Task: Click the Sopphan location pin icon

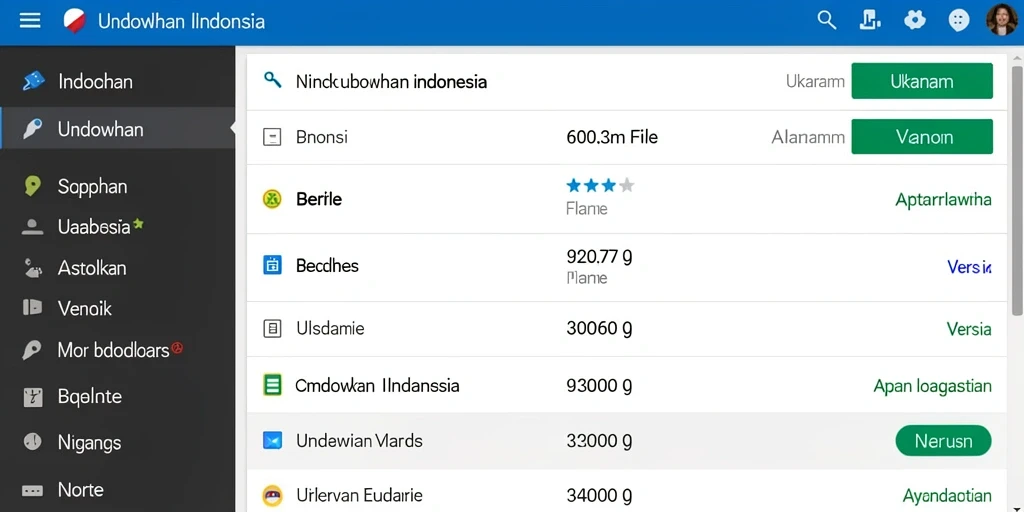Action: (32, 186)
